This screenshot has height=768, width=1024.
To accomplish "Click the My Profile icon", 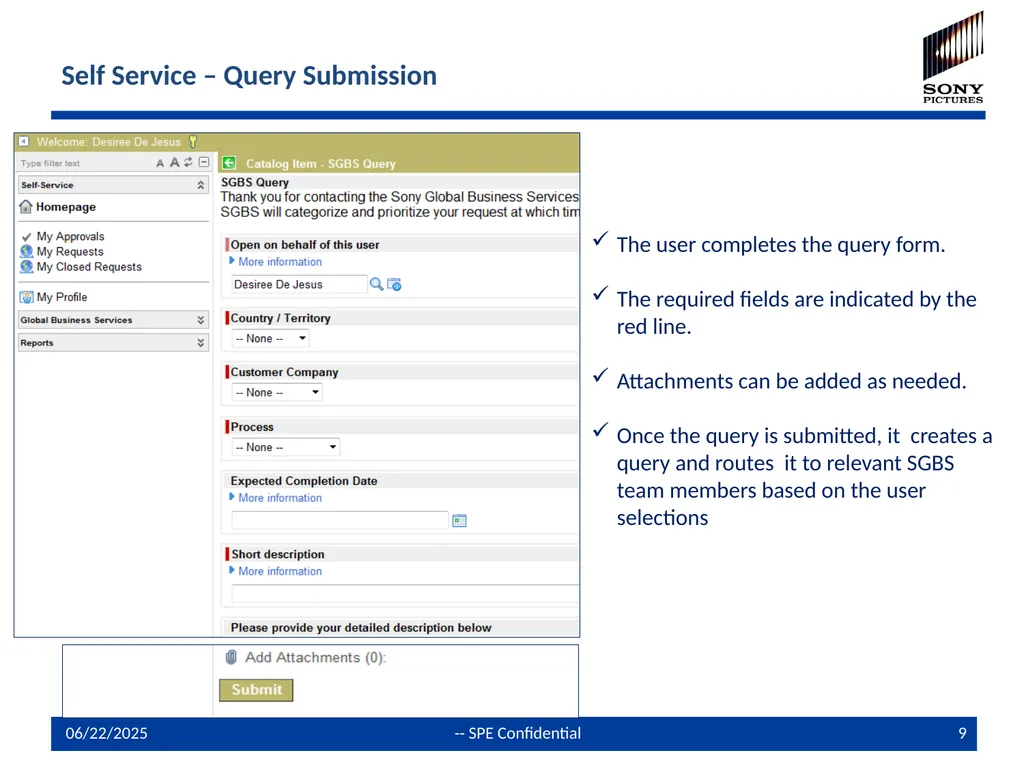I will (26, 297).
